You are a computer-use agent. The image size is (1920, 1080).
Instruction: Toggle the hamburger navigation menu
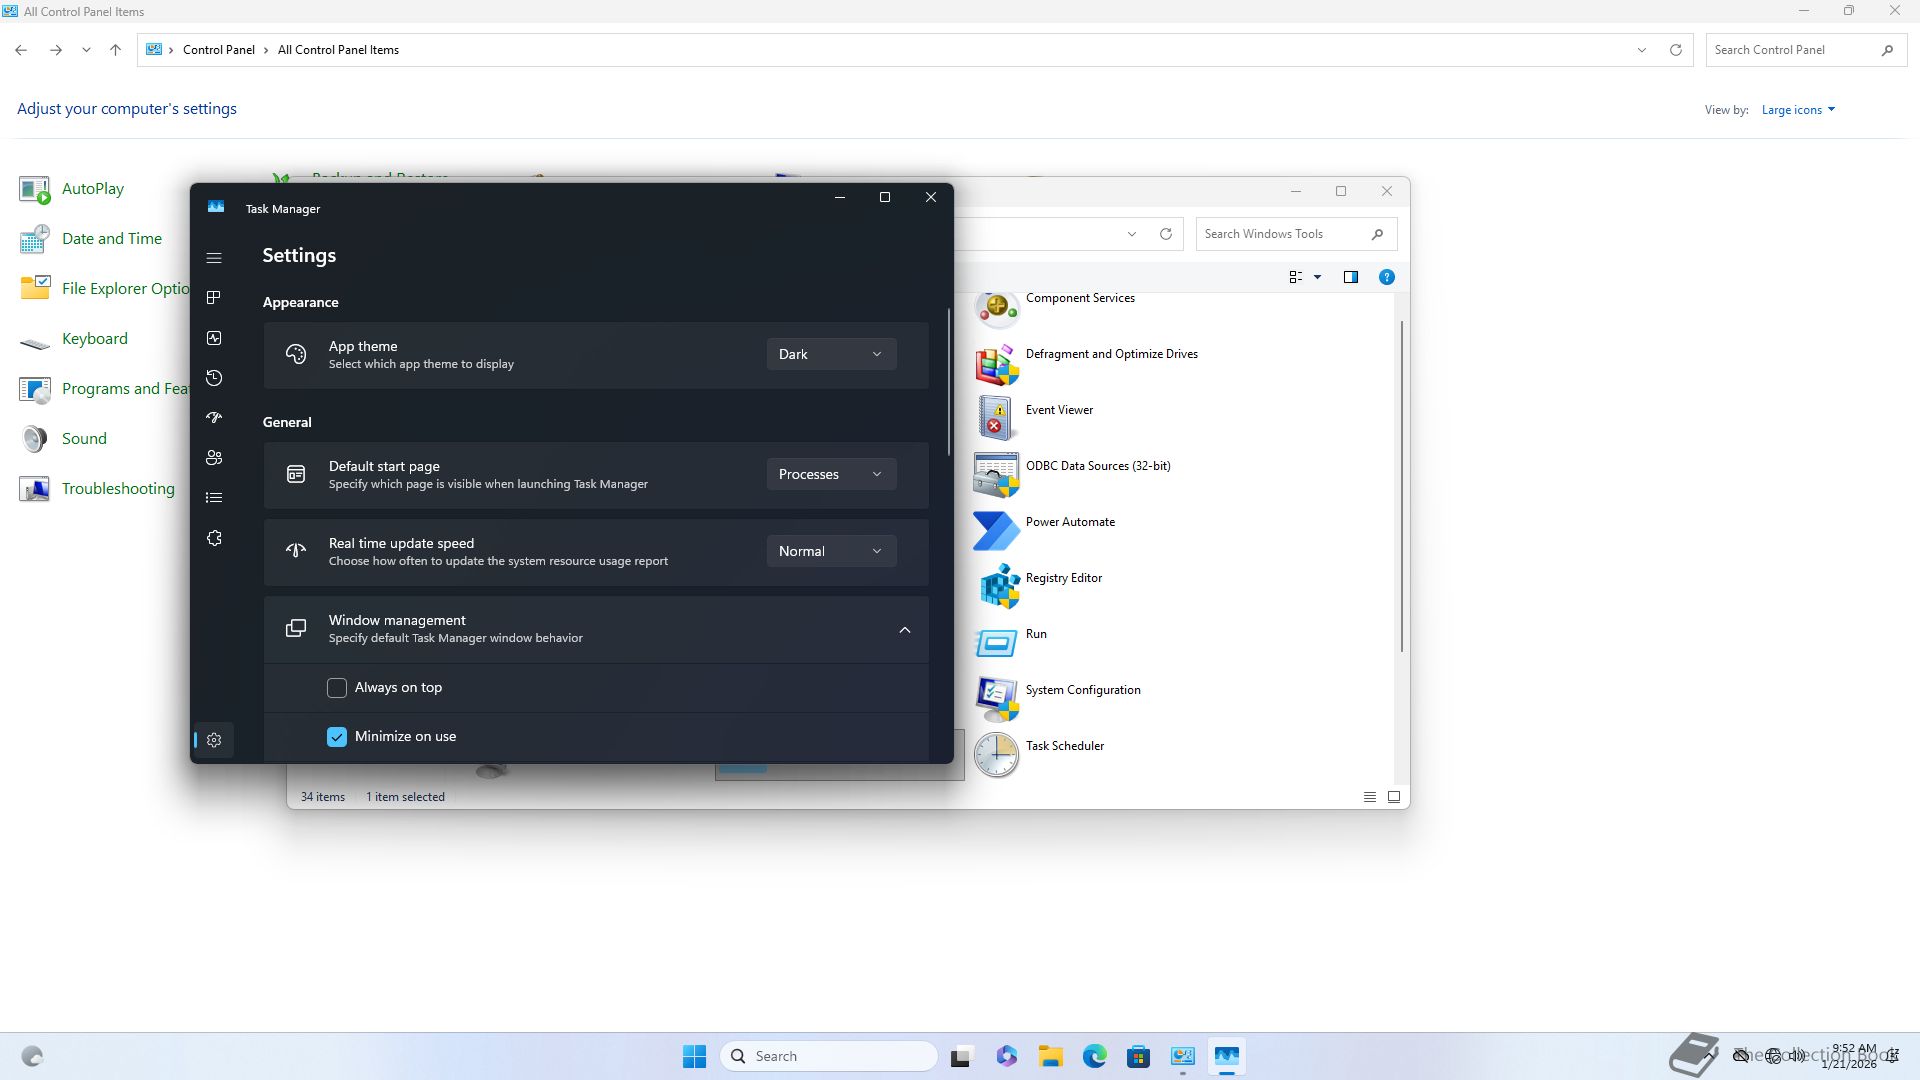[x=213, y=258]
